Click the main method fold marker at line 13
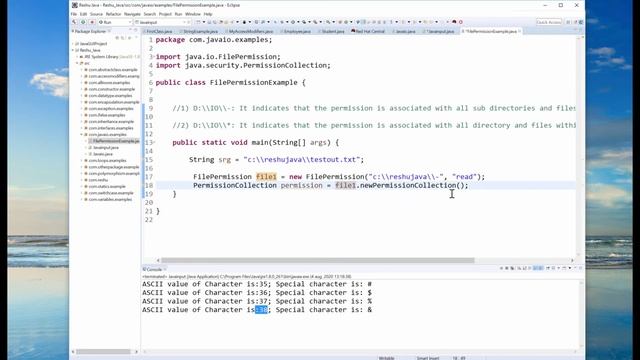This screenshot has width=640, height=360. 153,142
